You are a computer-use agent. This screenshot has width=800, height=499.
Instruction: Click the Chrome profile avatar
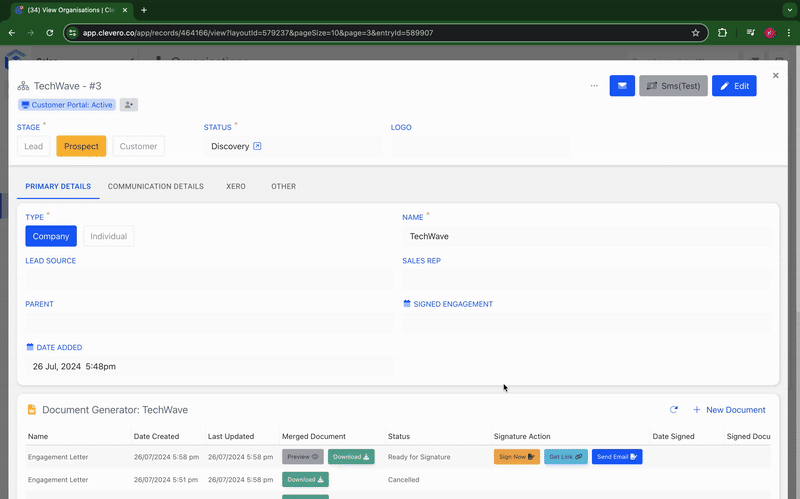coord(770,33)
